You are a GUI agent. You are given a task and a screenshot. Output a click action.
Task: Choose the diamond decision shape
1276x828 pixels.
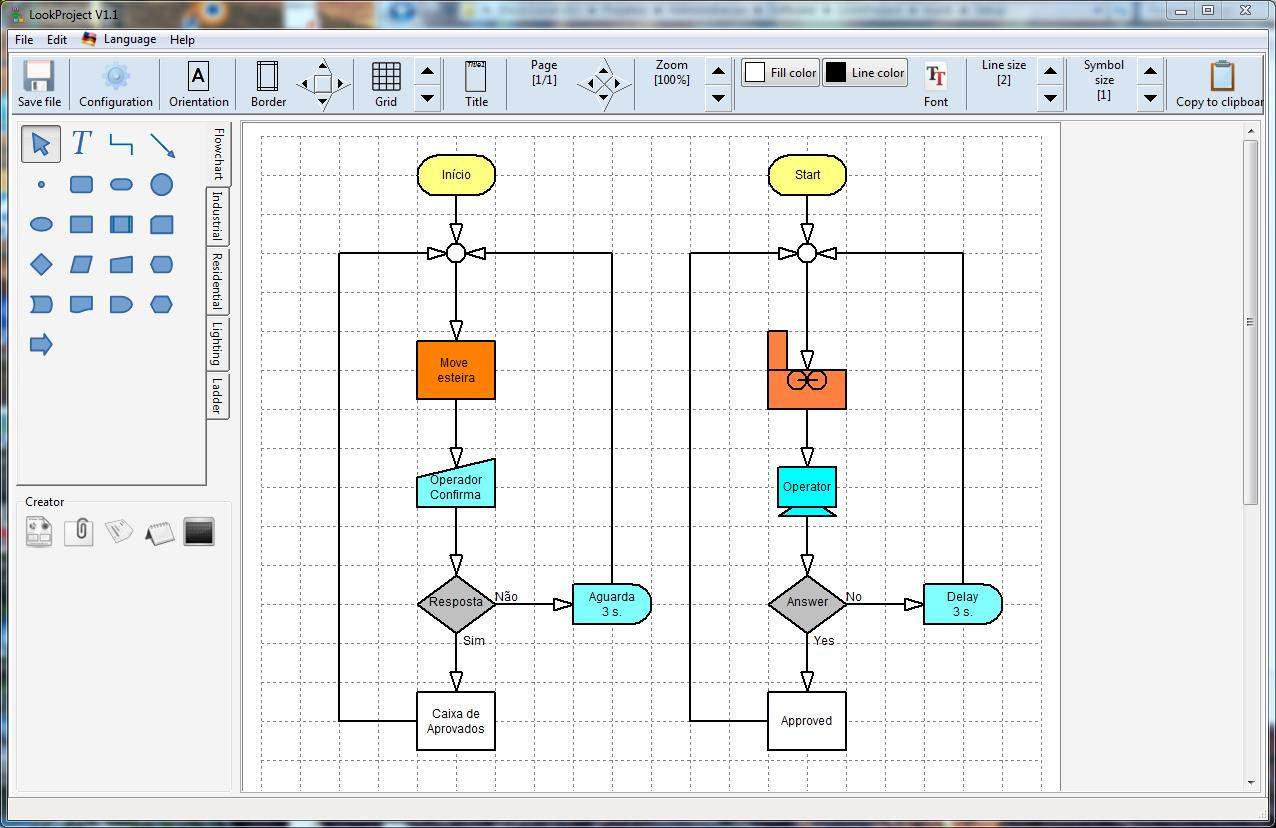(x=41, y=264)
